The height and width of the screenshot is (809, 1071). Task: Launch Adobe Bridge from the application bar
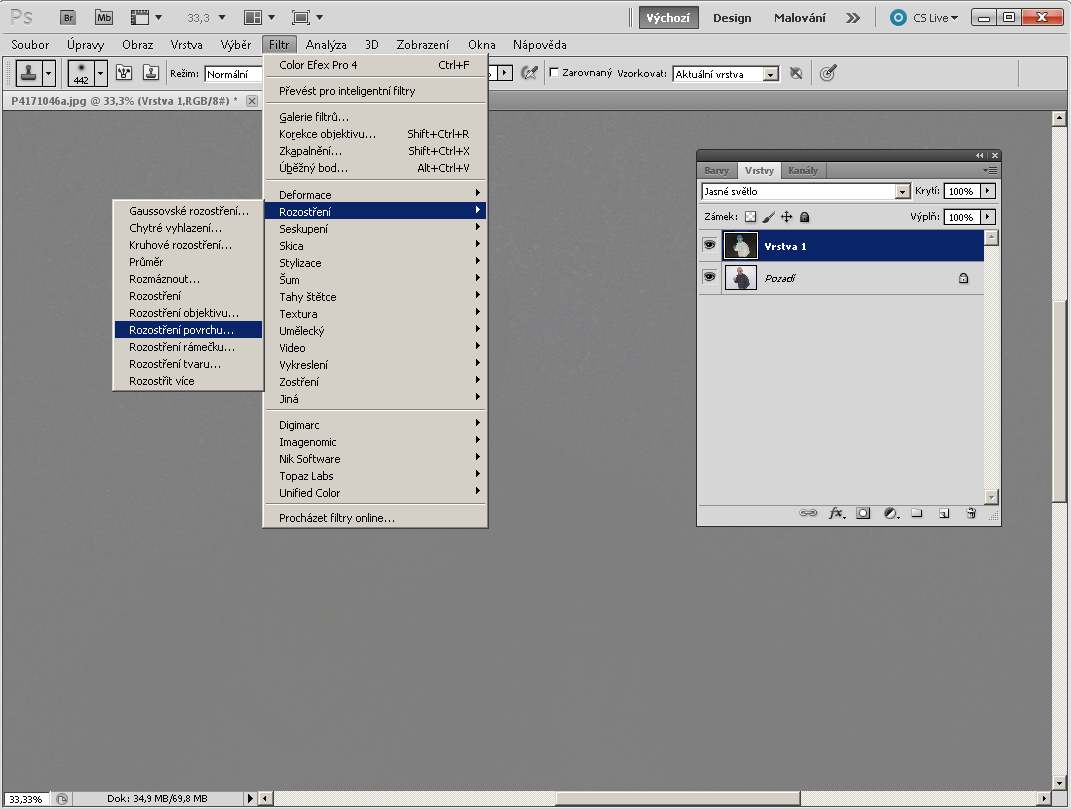[68, 17]
